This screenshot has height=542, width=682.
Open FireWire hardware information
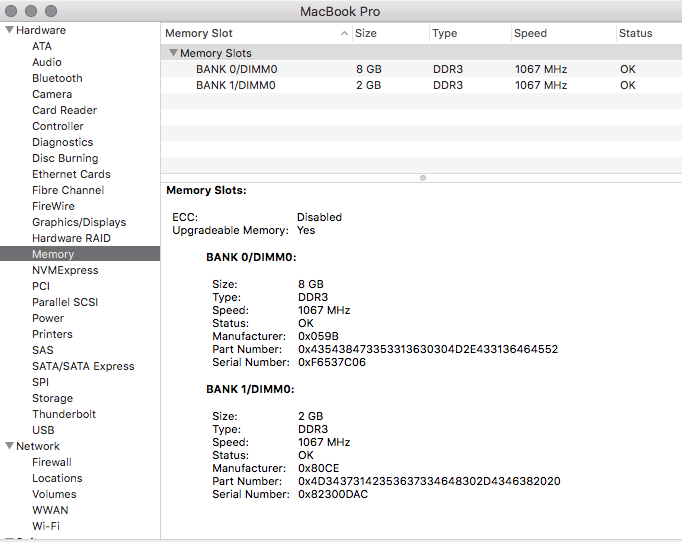pos(53,206)
